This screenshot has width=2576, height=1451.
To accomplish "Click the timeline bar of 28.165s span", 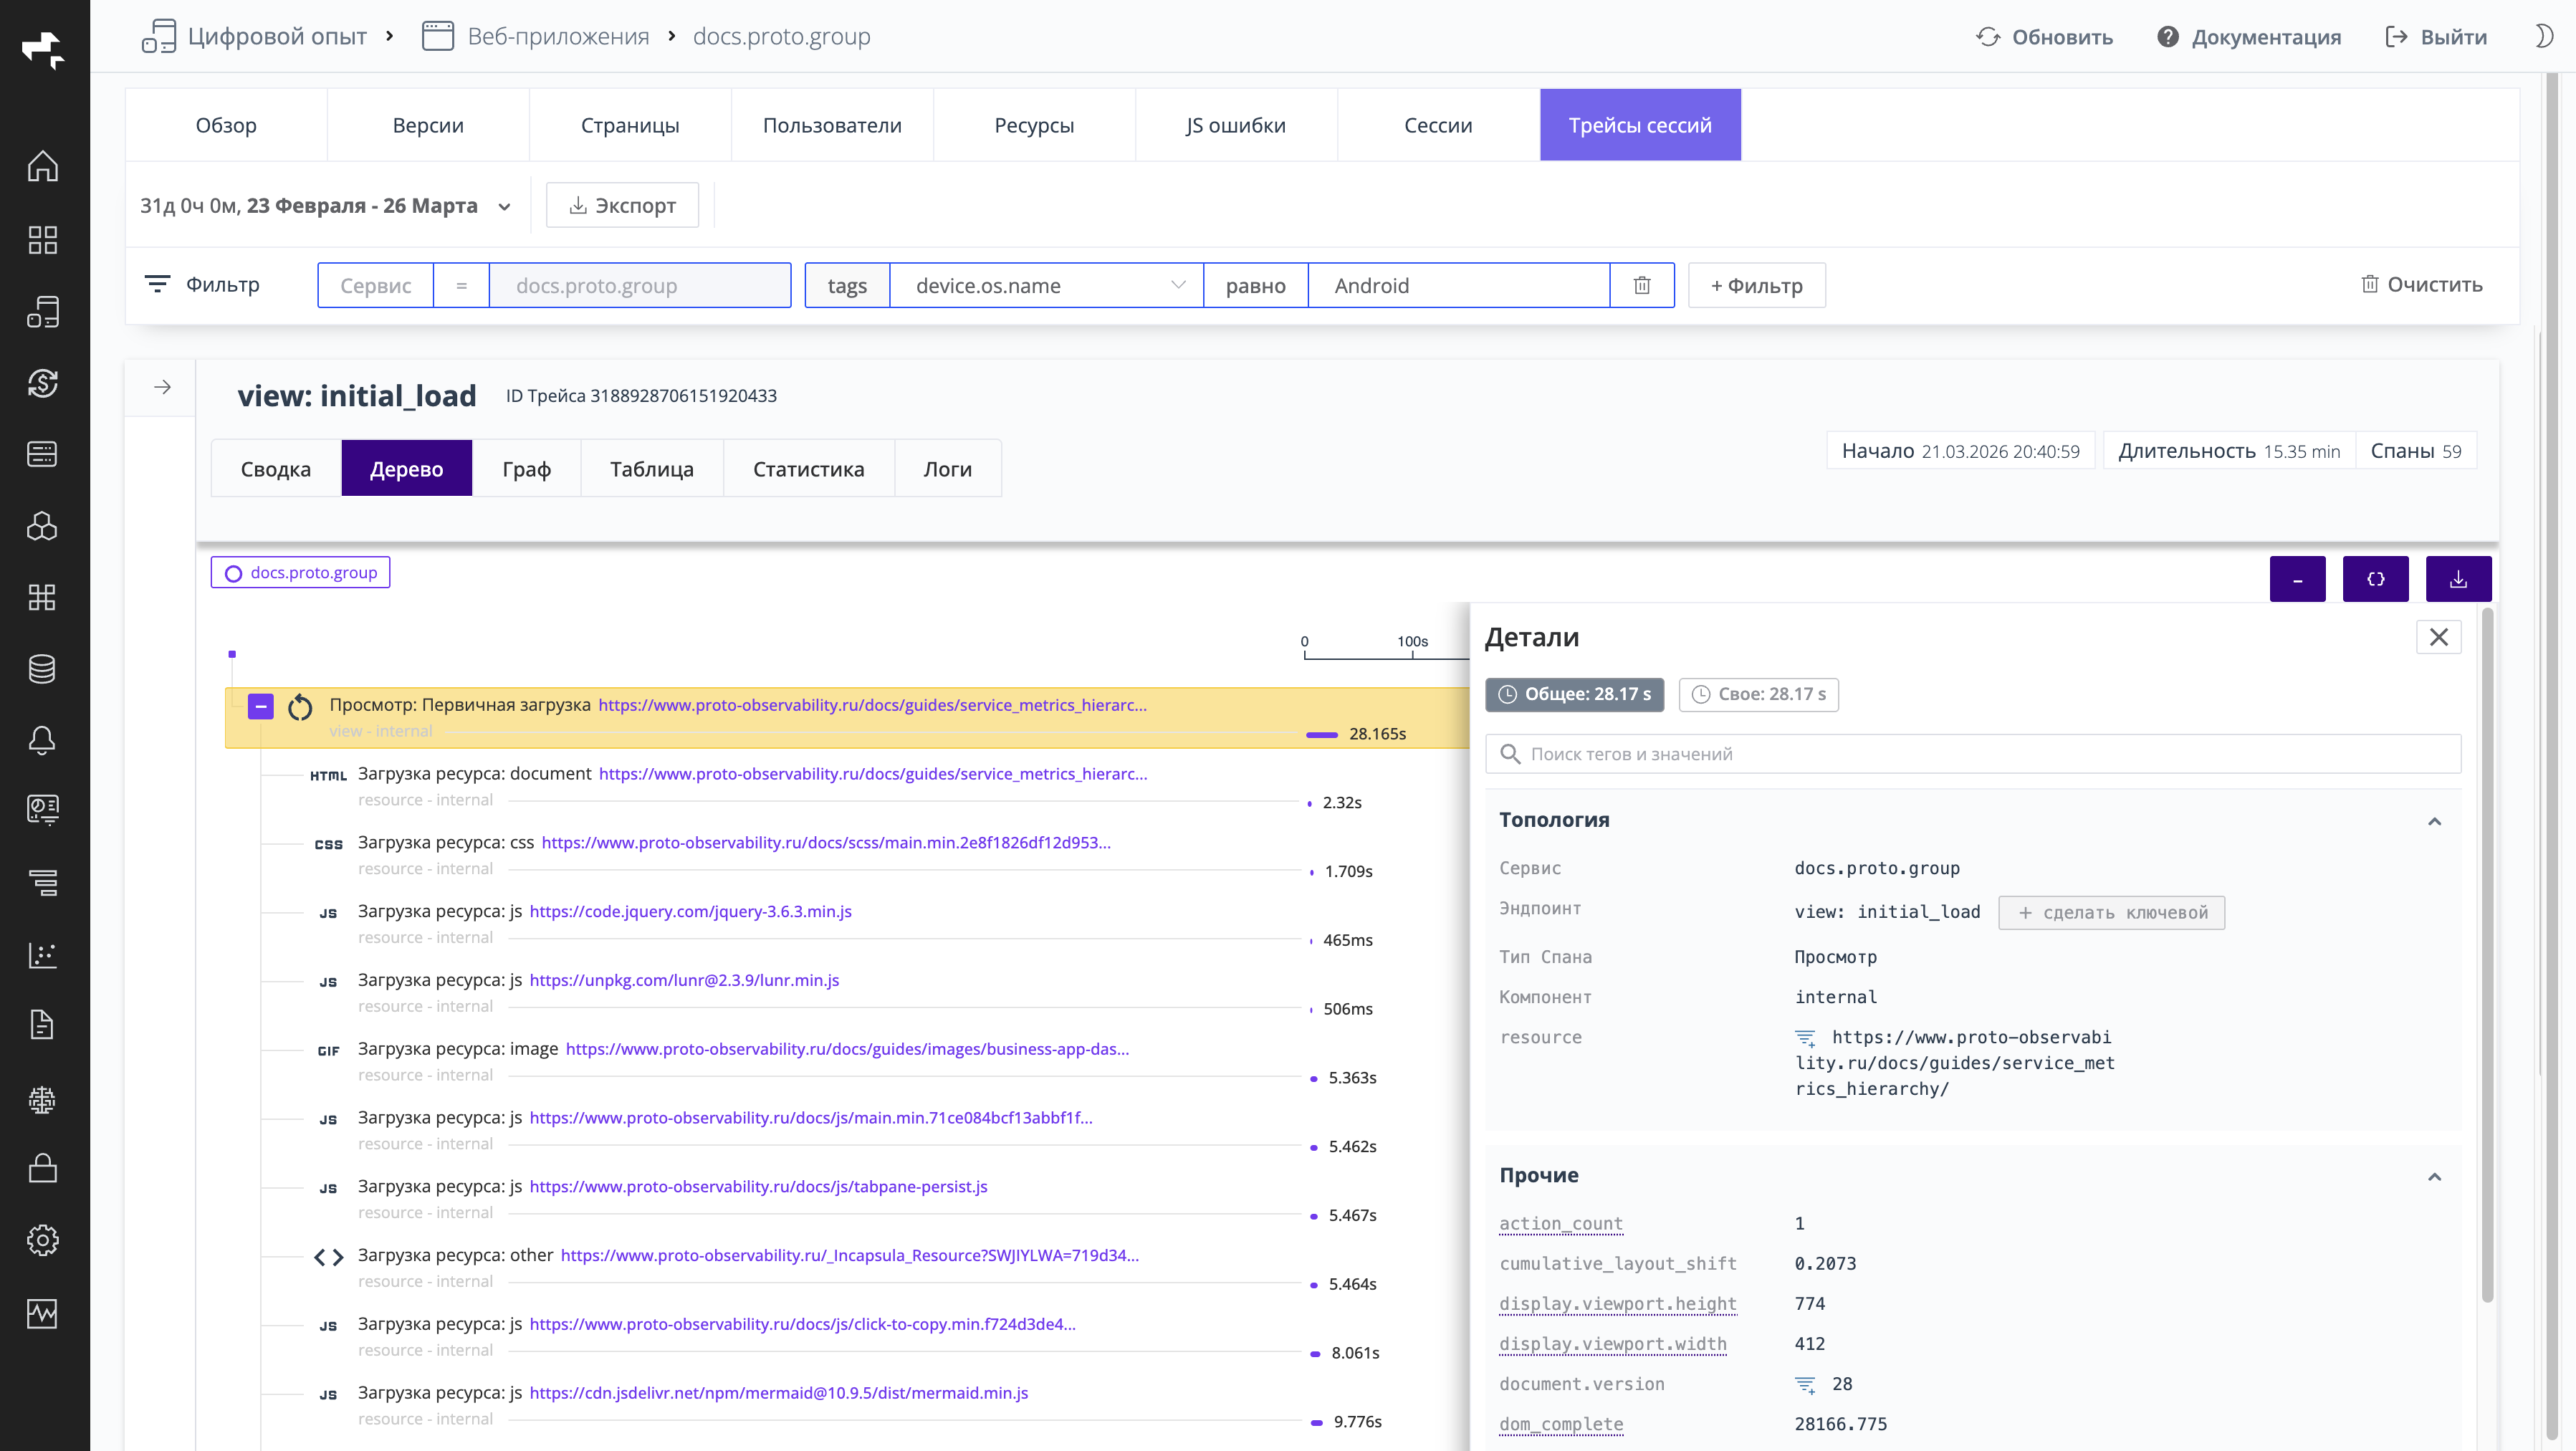I will click(x=1321, y=735).
